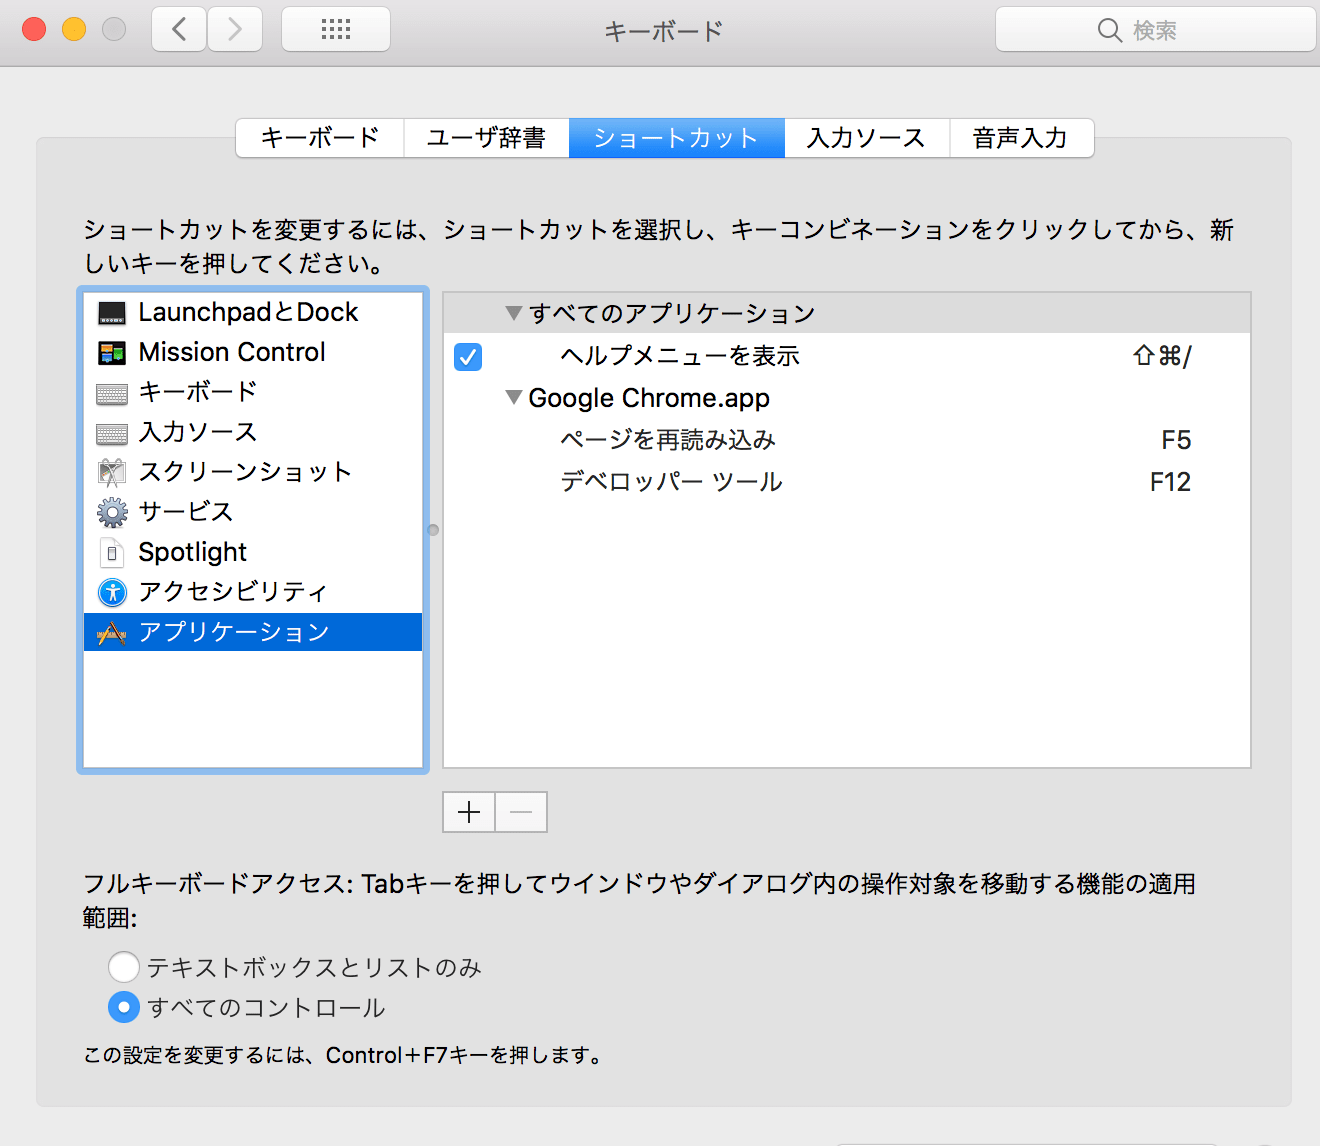
Task: Click the F5 key combination
Action: [x=1176, y=440]
